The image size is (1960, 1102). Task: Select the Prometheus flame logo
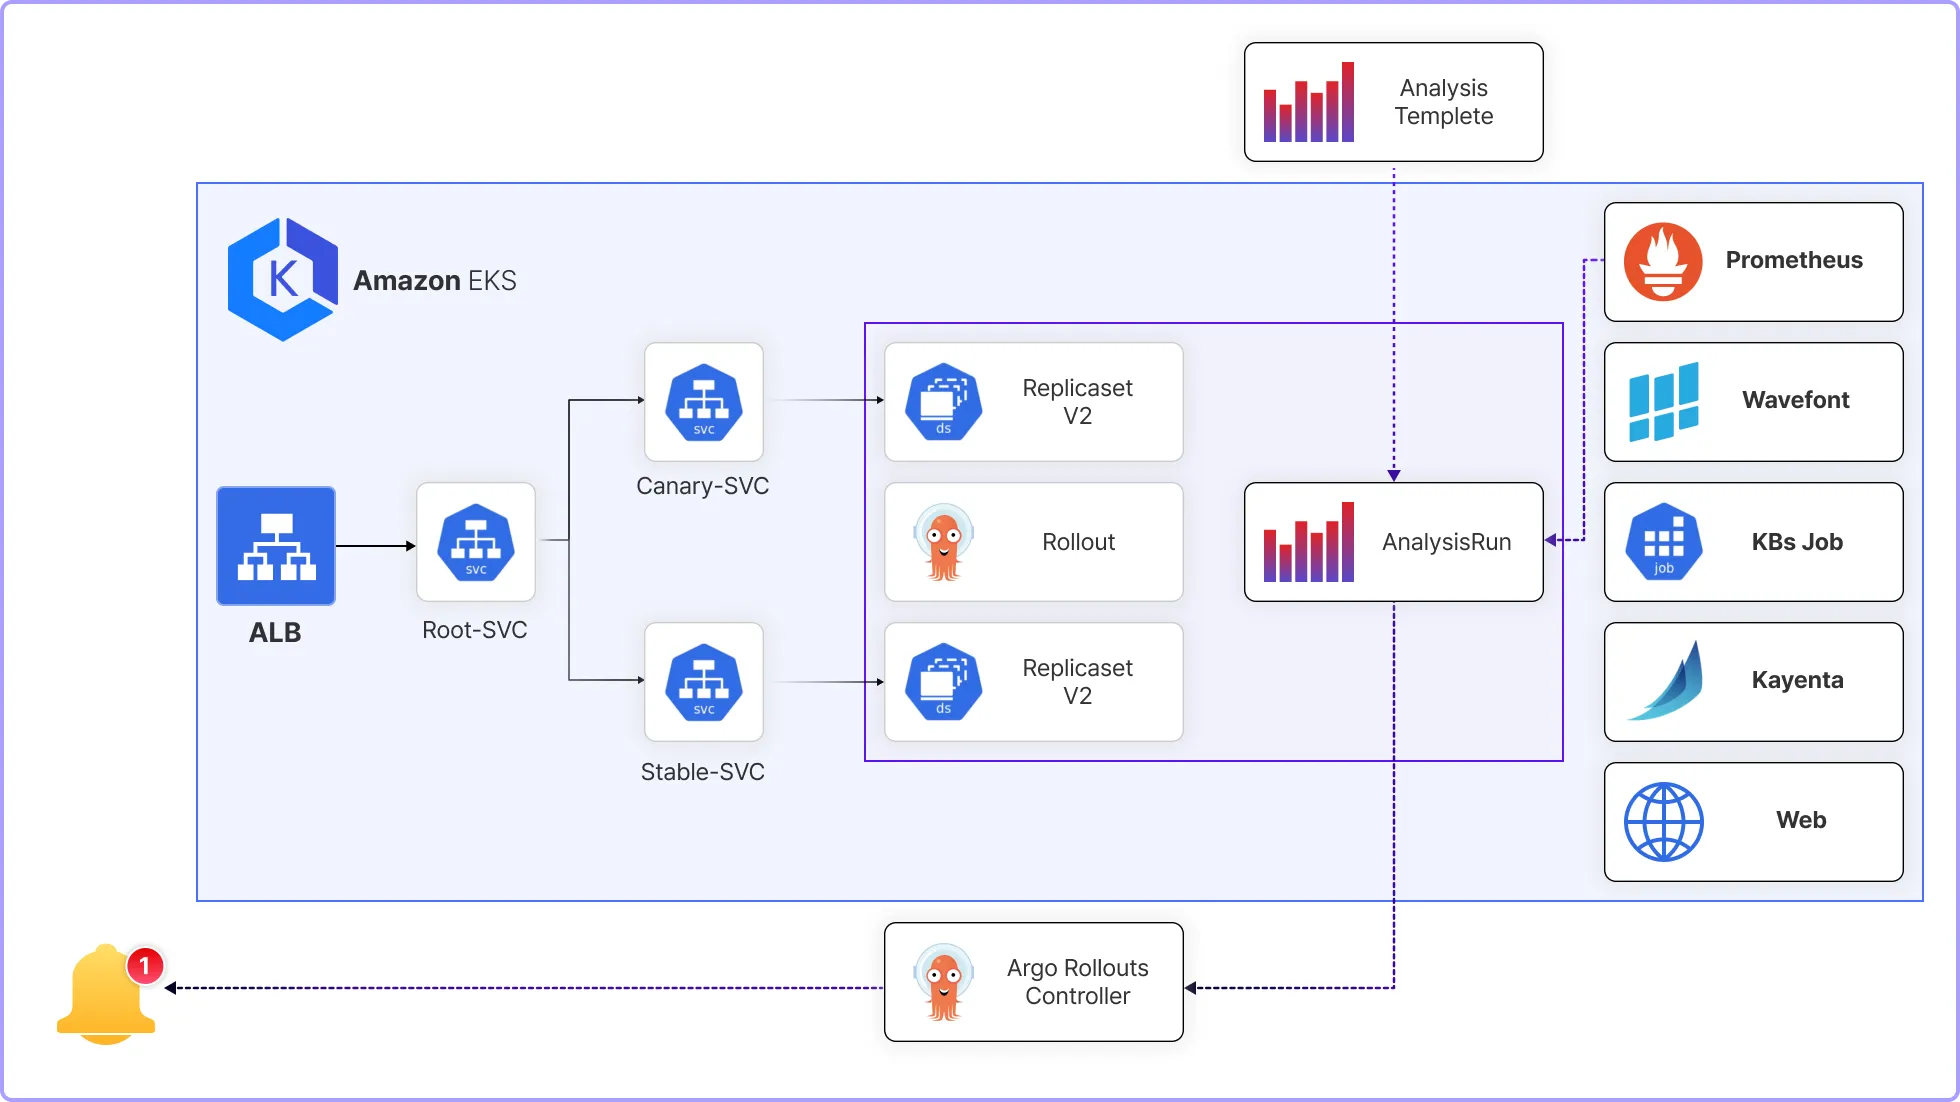[1663, 262]
